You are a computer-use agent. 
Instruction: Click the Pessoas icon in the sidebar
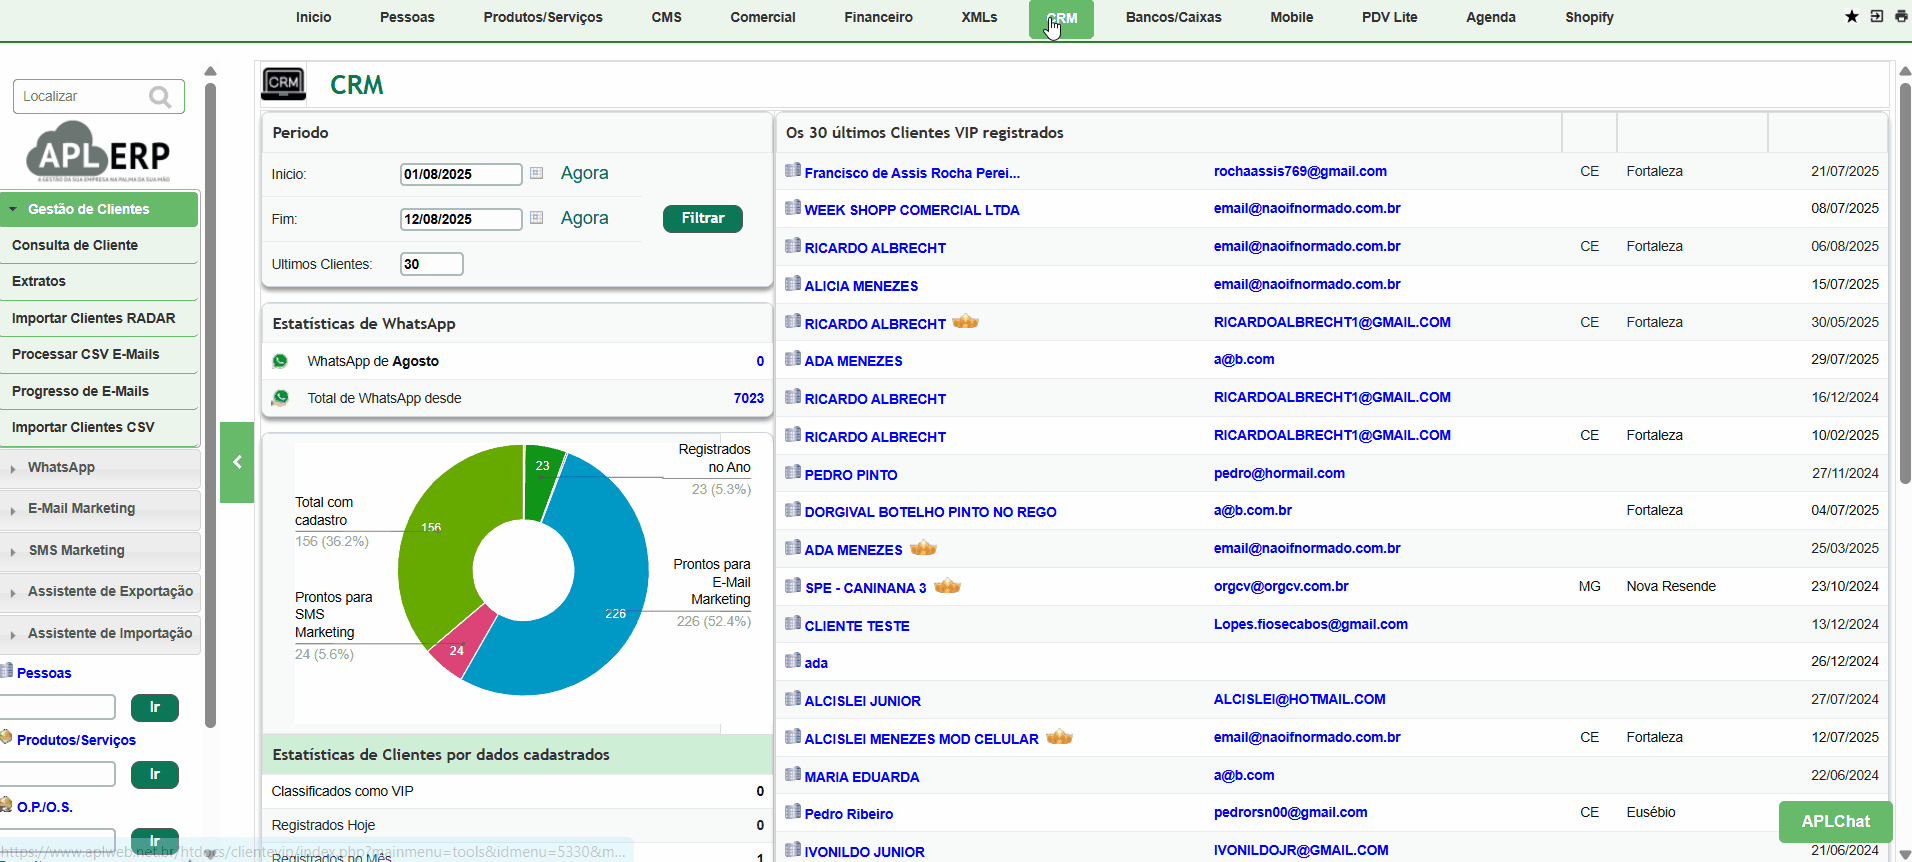[6, 671]
